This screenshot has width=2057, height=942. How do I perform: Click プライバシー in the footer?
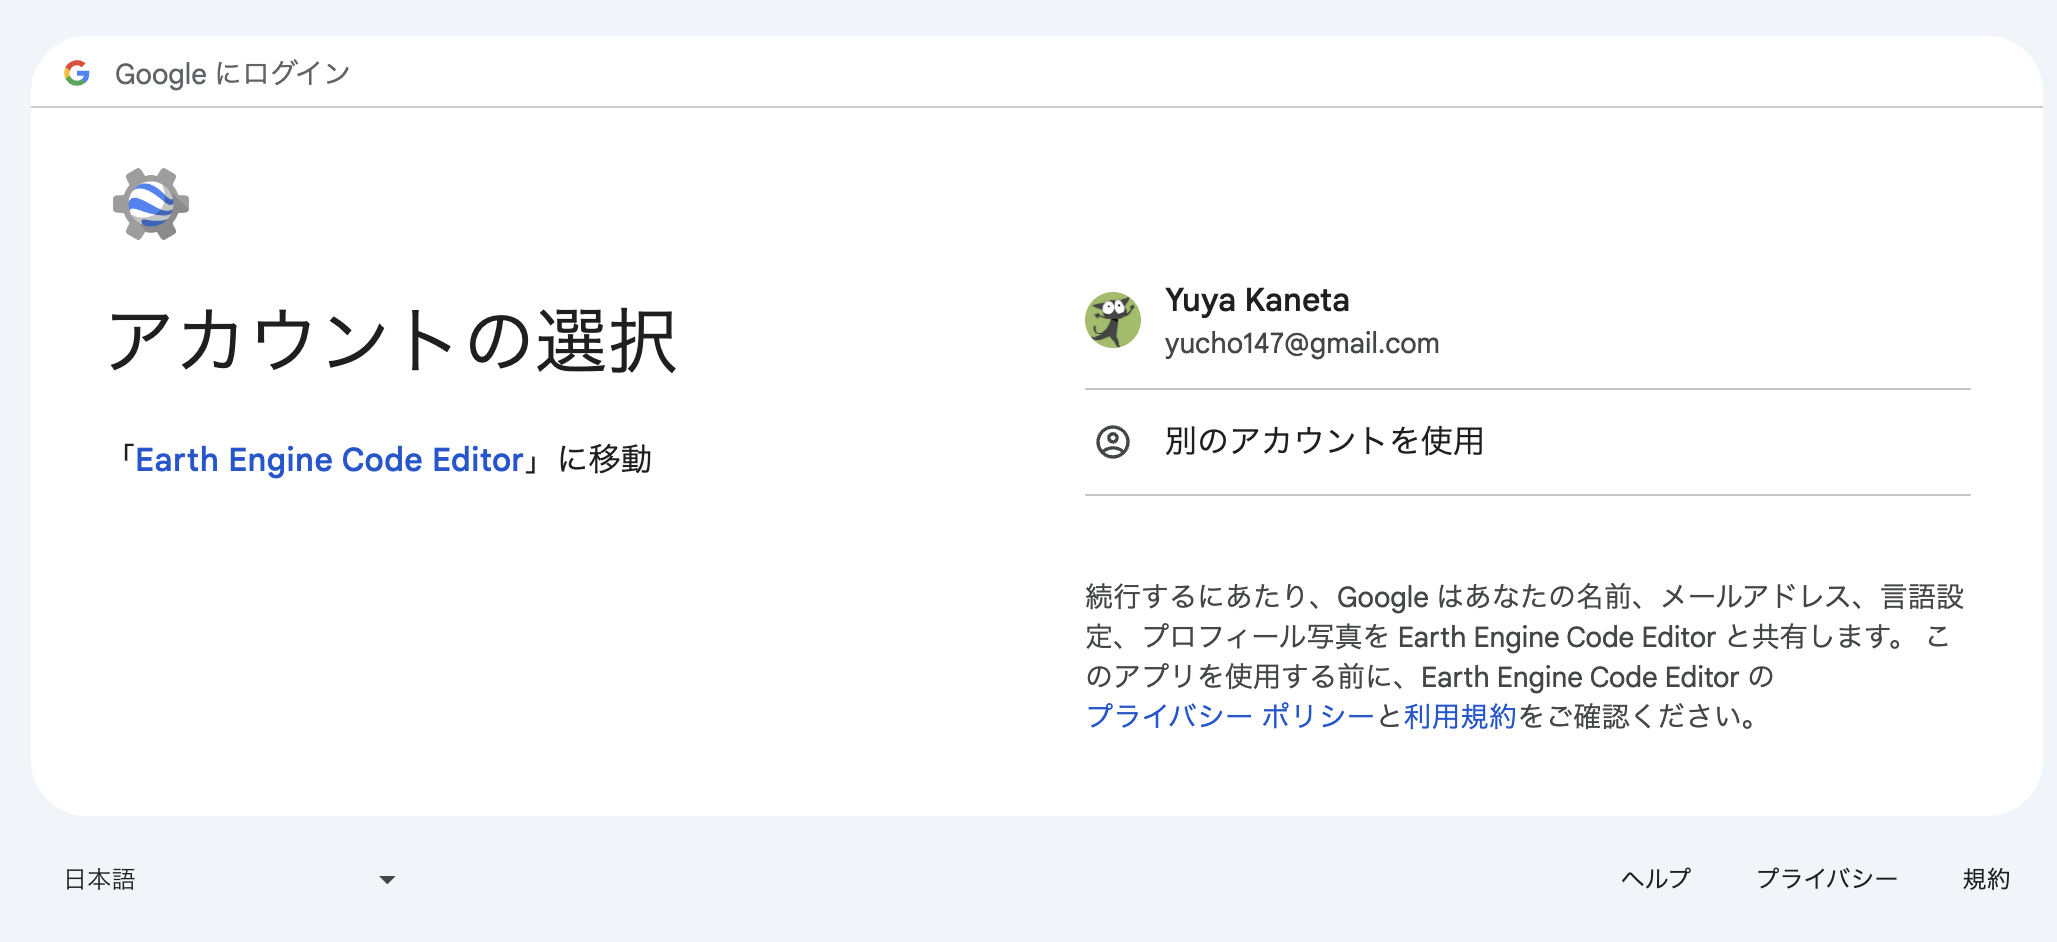pyautogui.click(x=1827, y=879)
